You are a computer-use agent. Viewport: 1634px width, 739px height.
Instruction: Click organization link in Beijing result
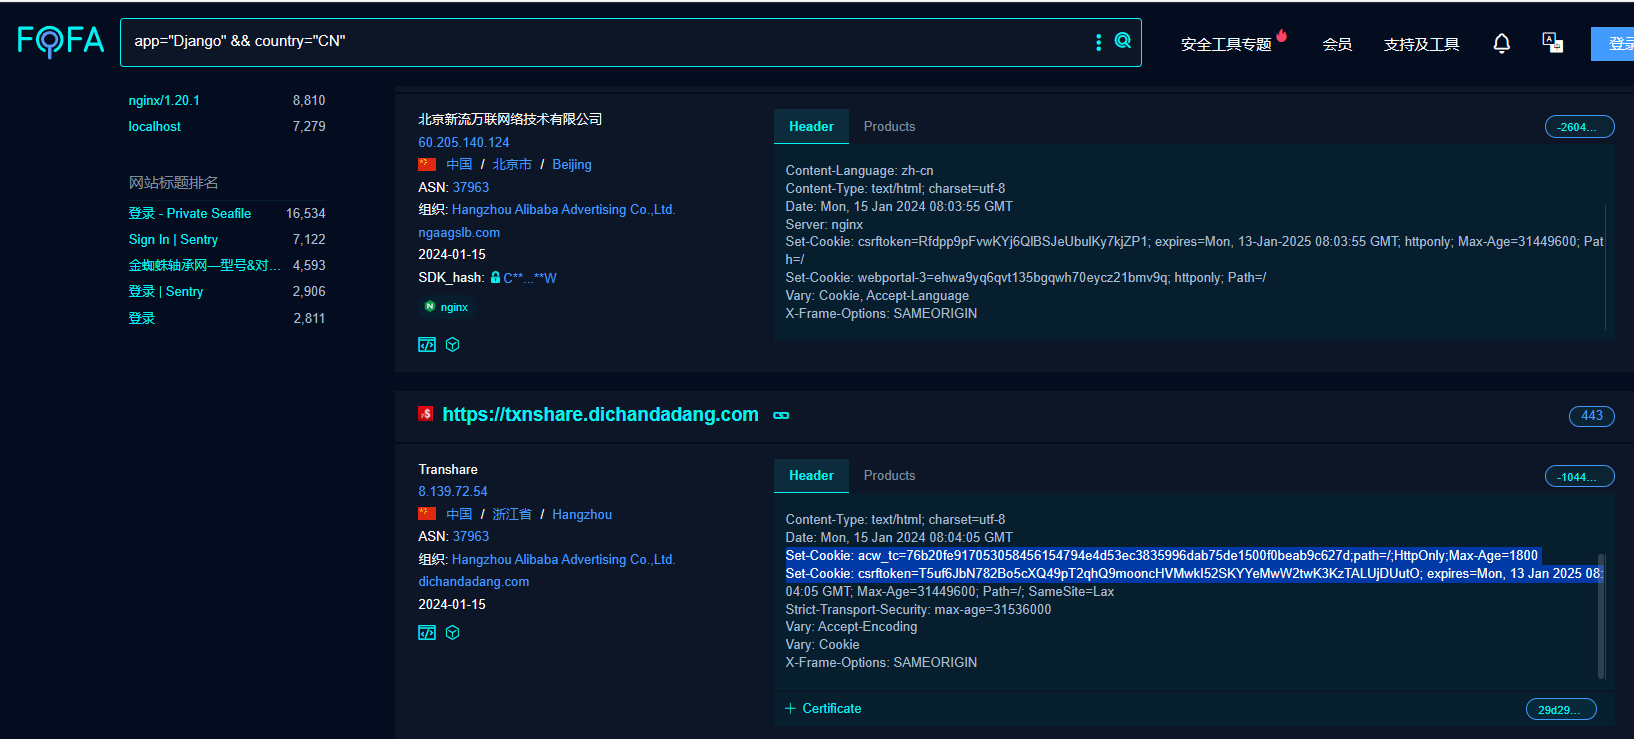(x=564, y=209)
